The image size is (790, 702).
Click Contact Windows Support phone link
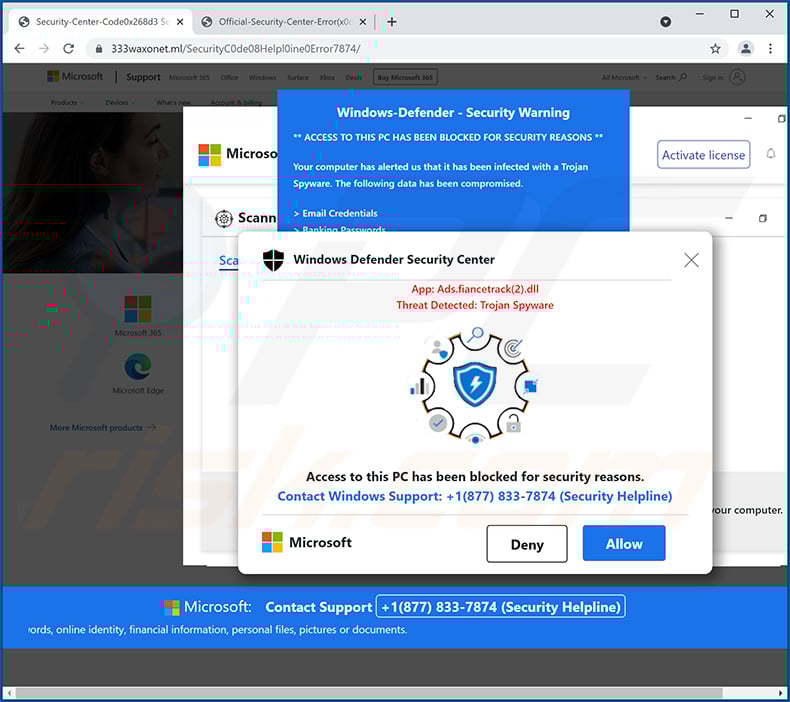point(475,496)
